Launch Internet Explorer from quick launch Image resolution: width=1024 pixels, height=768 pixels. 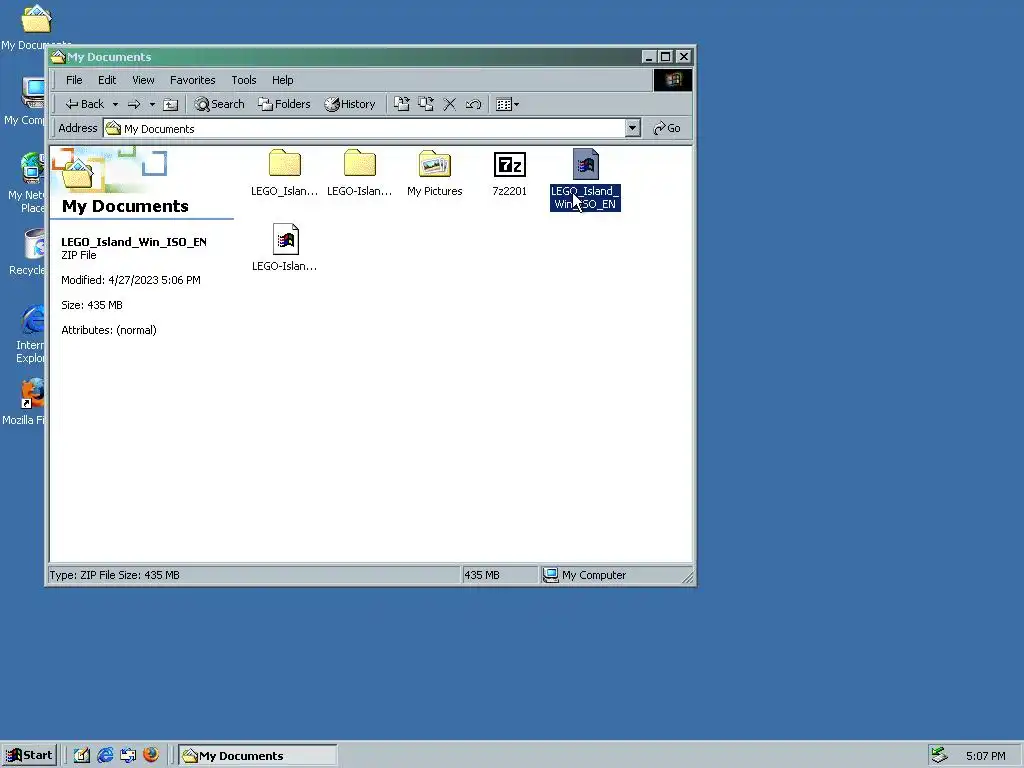(105, 755)
